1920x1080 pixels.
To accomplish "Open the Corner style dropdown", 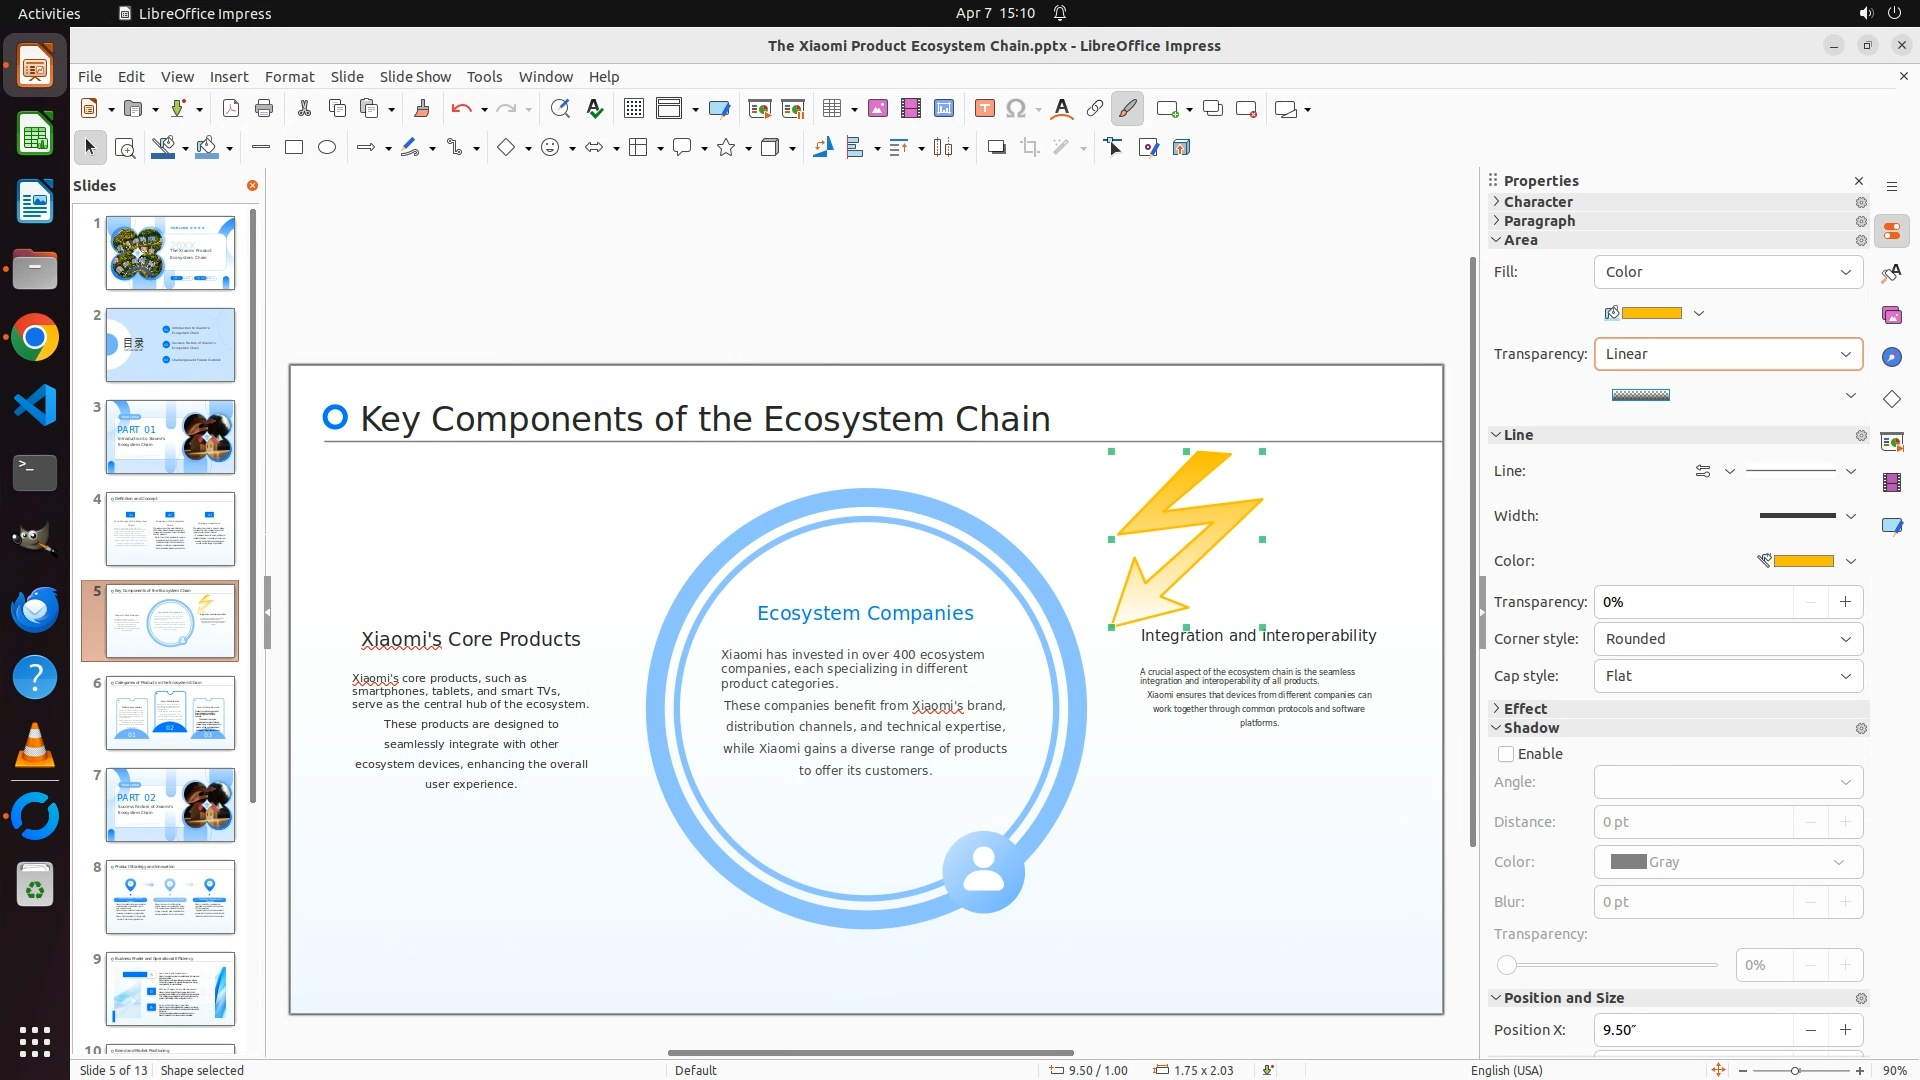I will click(x=1727, y=639).
